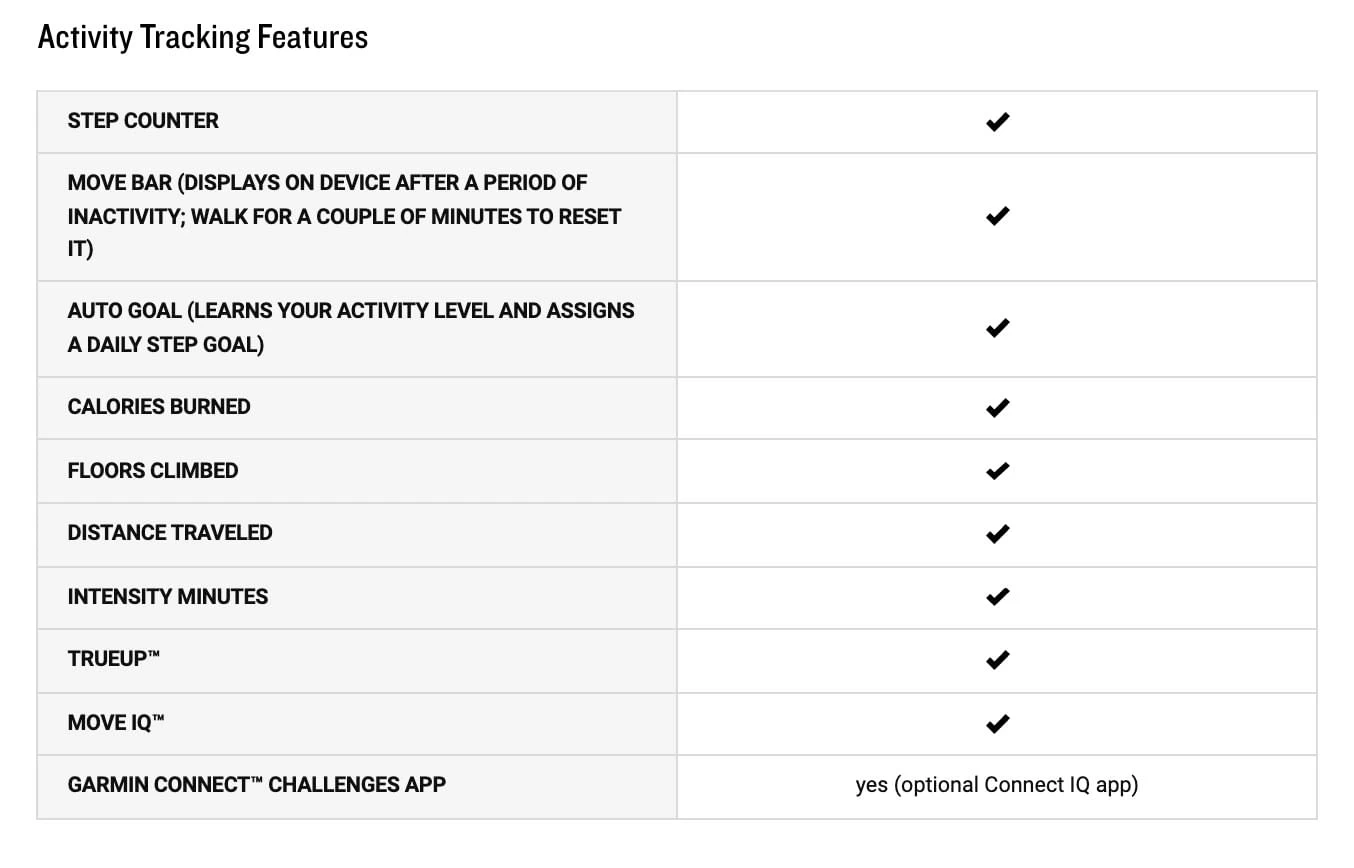The height and width of the screenshot is (868, 1354).
Task: Select the CALORIES BURNED label
Action: click(159, 407)
